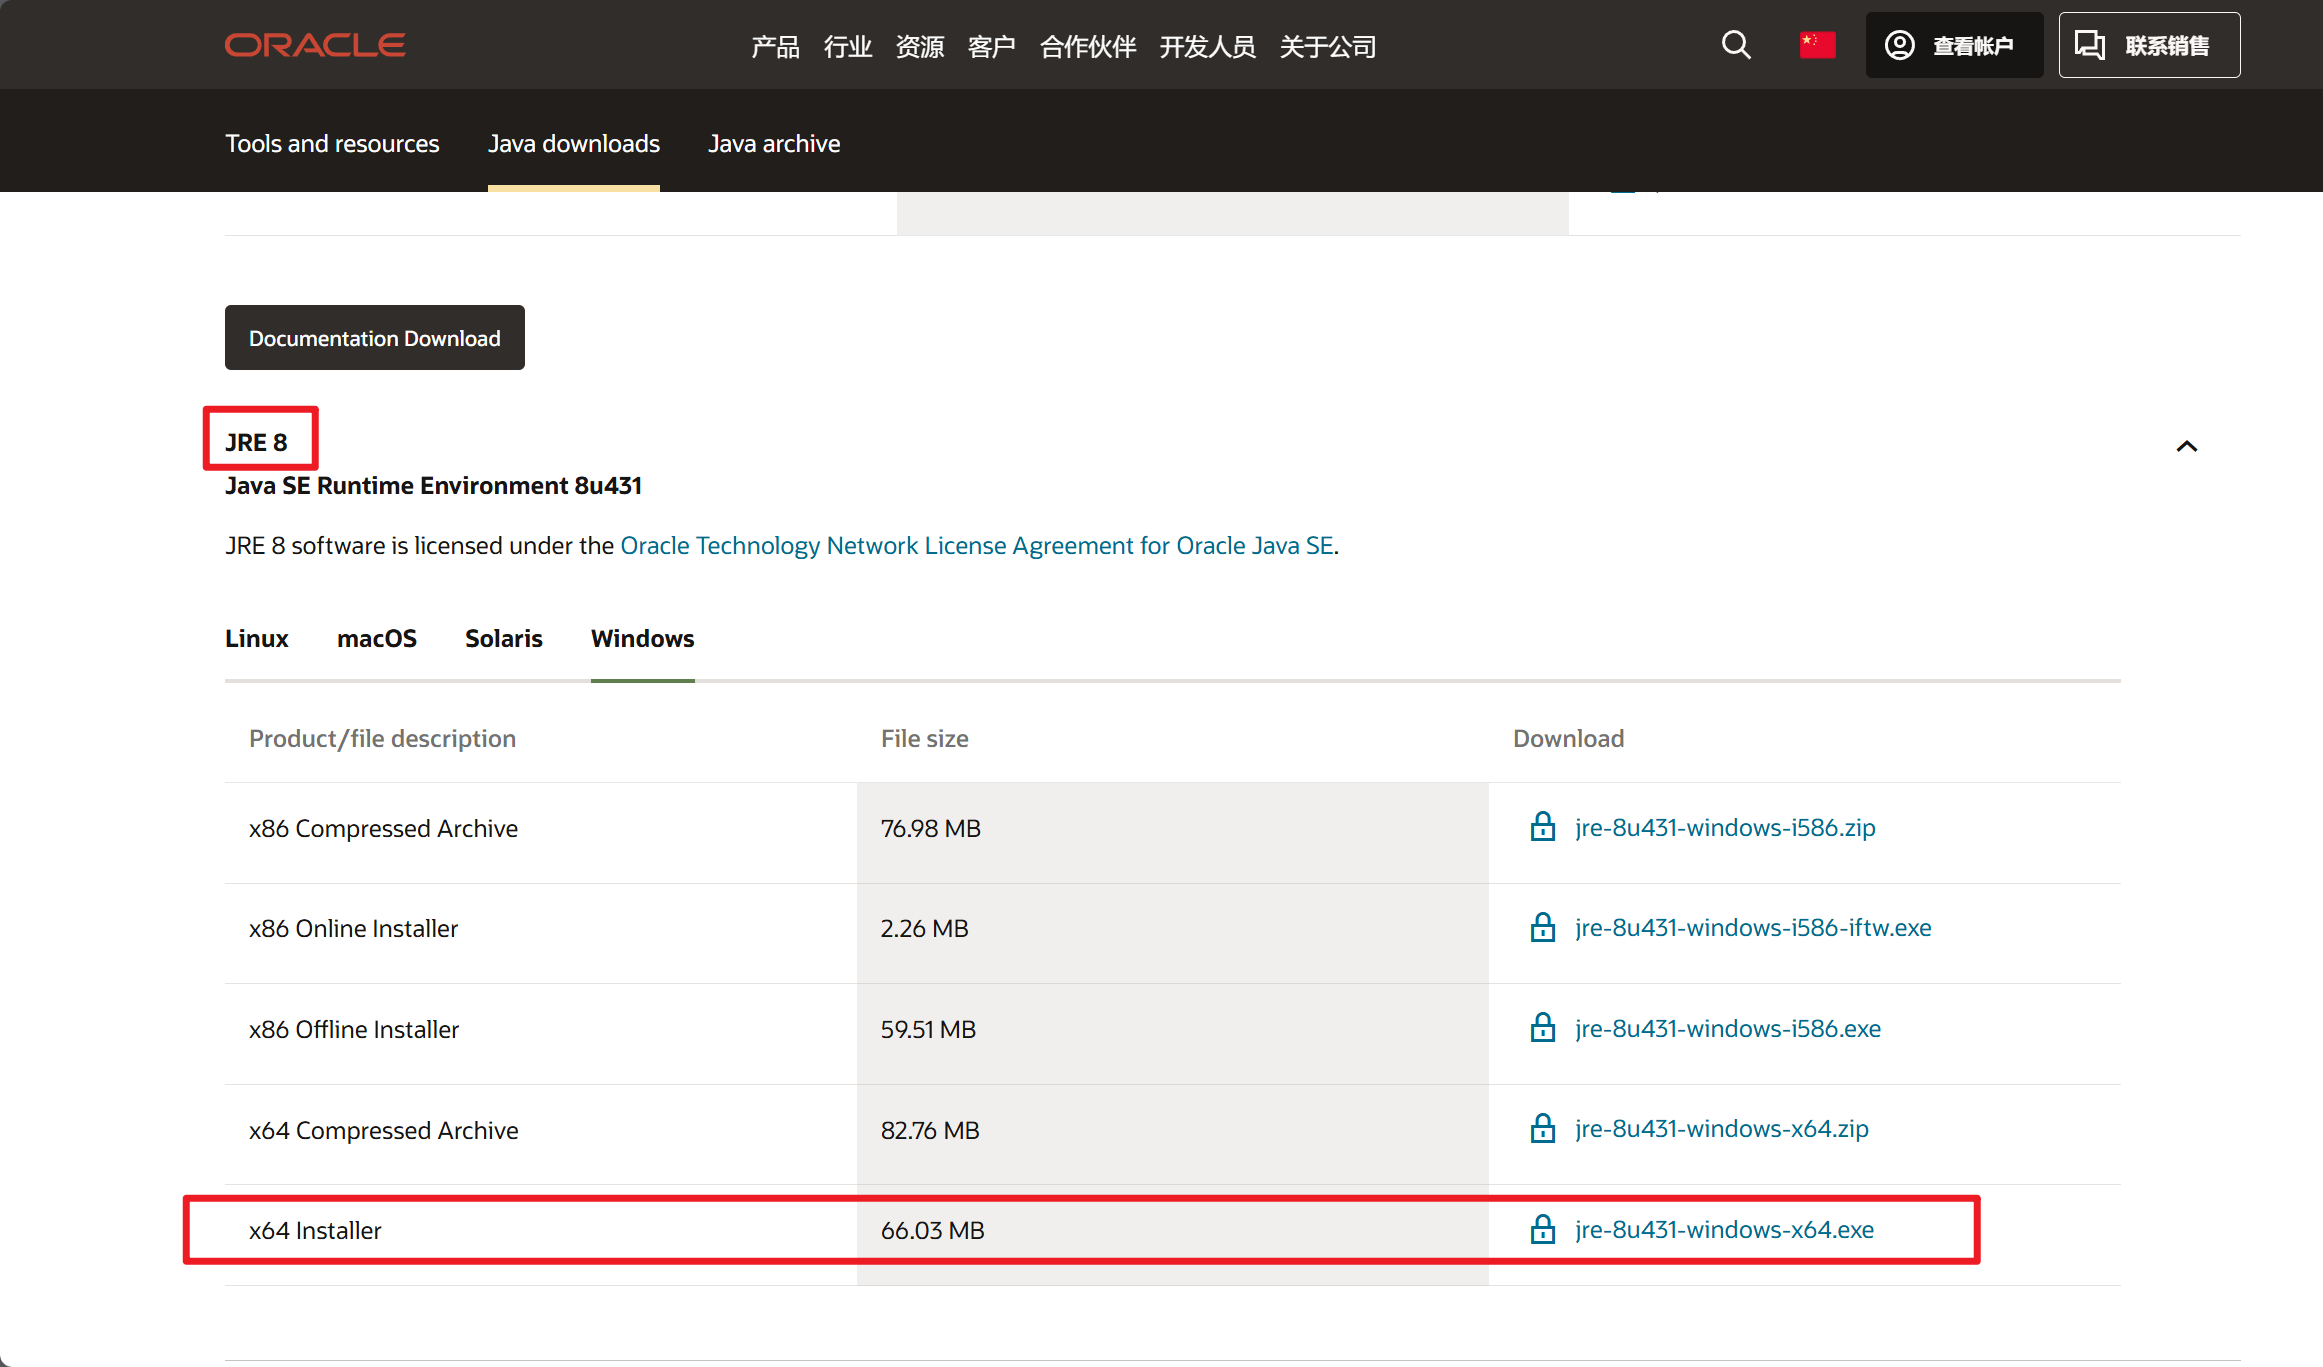Click lock icon beside jre-8u431-windows-i586.exe

click(x=1543, y=1028)
